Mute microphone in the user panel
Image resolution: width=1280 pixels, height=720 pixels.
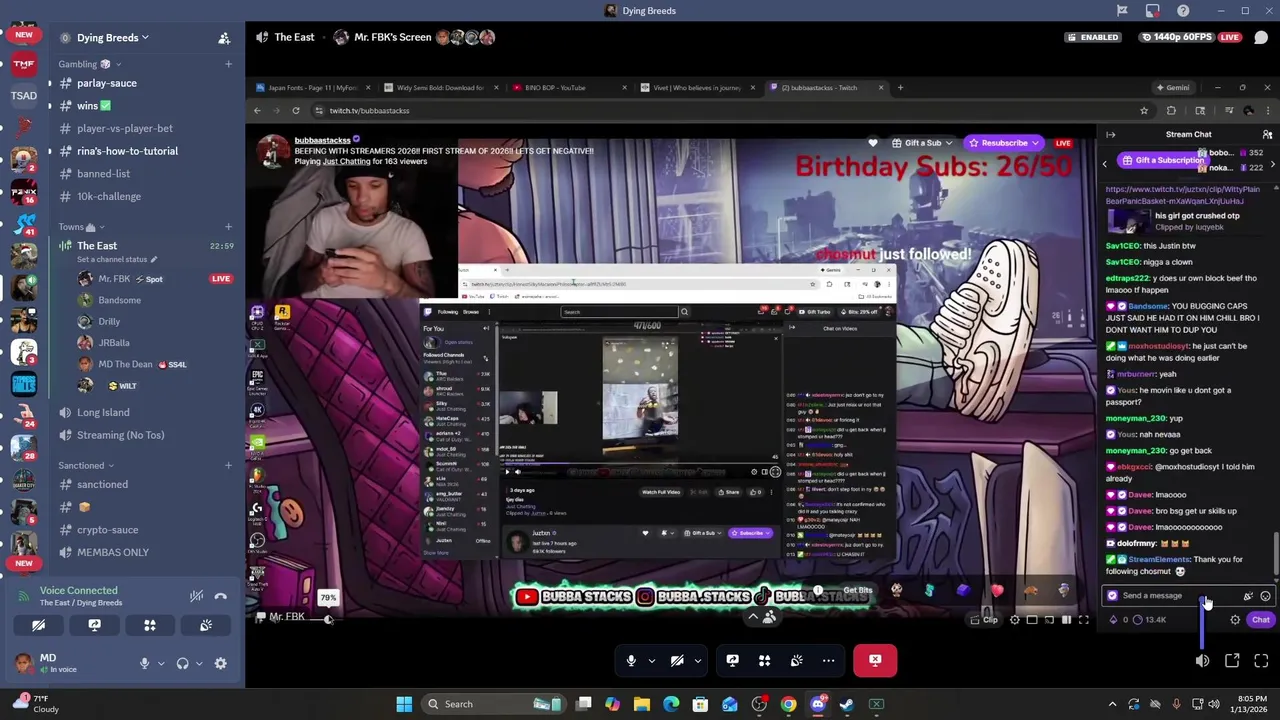click(144, 663)
